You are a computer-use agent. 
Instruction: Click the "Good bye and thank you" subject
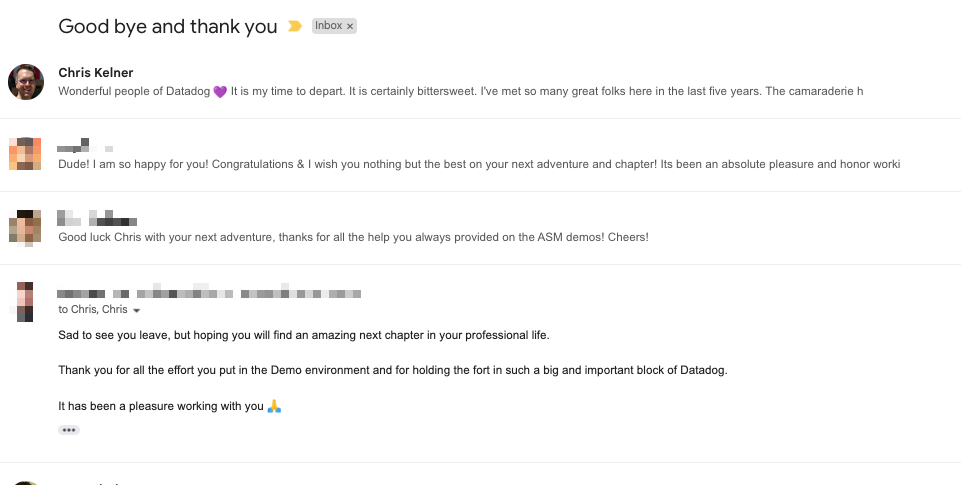168,26
